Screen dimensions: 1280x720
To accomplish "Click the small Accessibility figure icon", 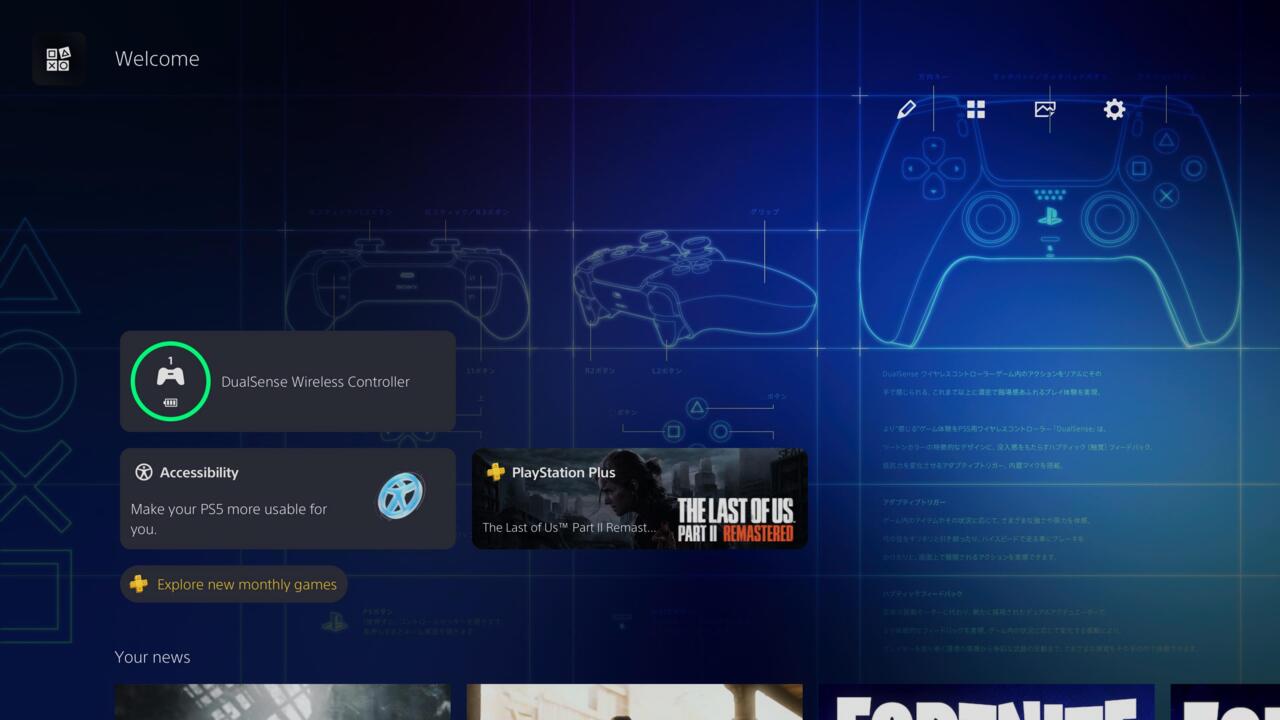I will [x=144, y=473].
